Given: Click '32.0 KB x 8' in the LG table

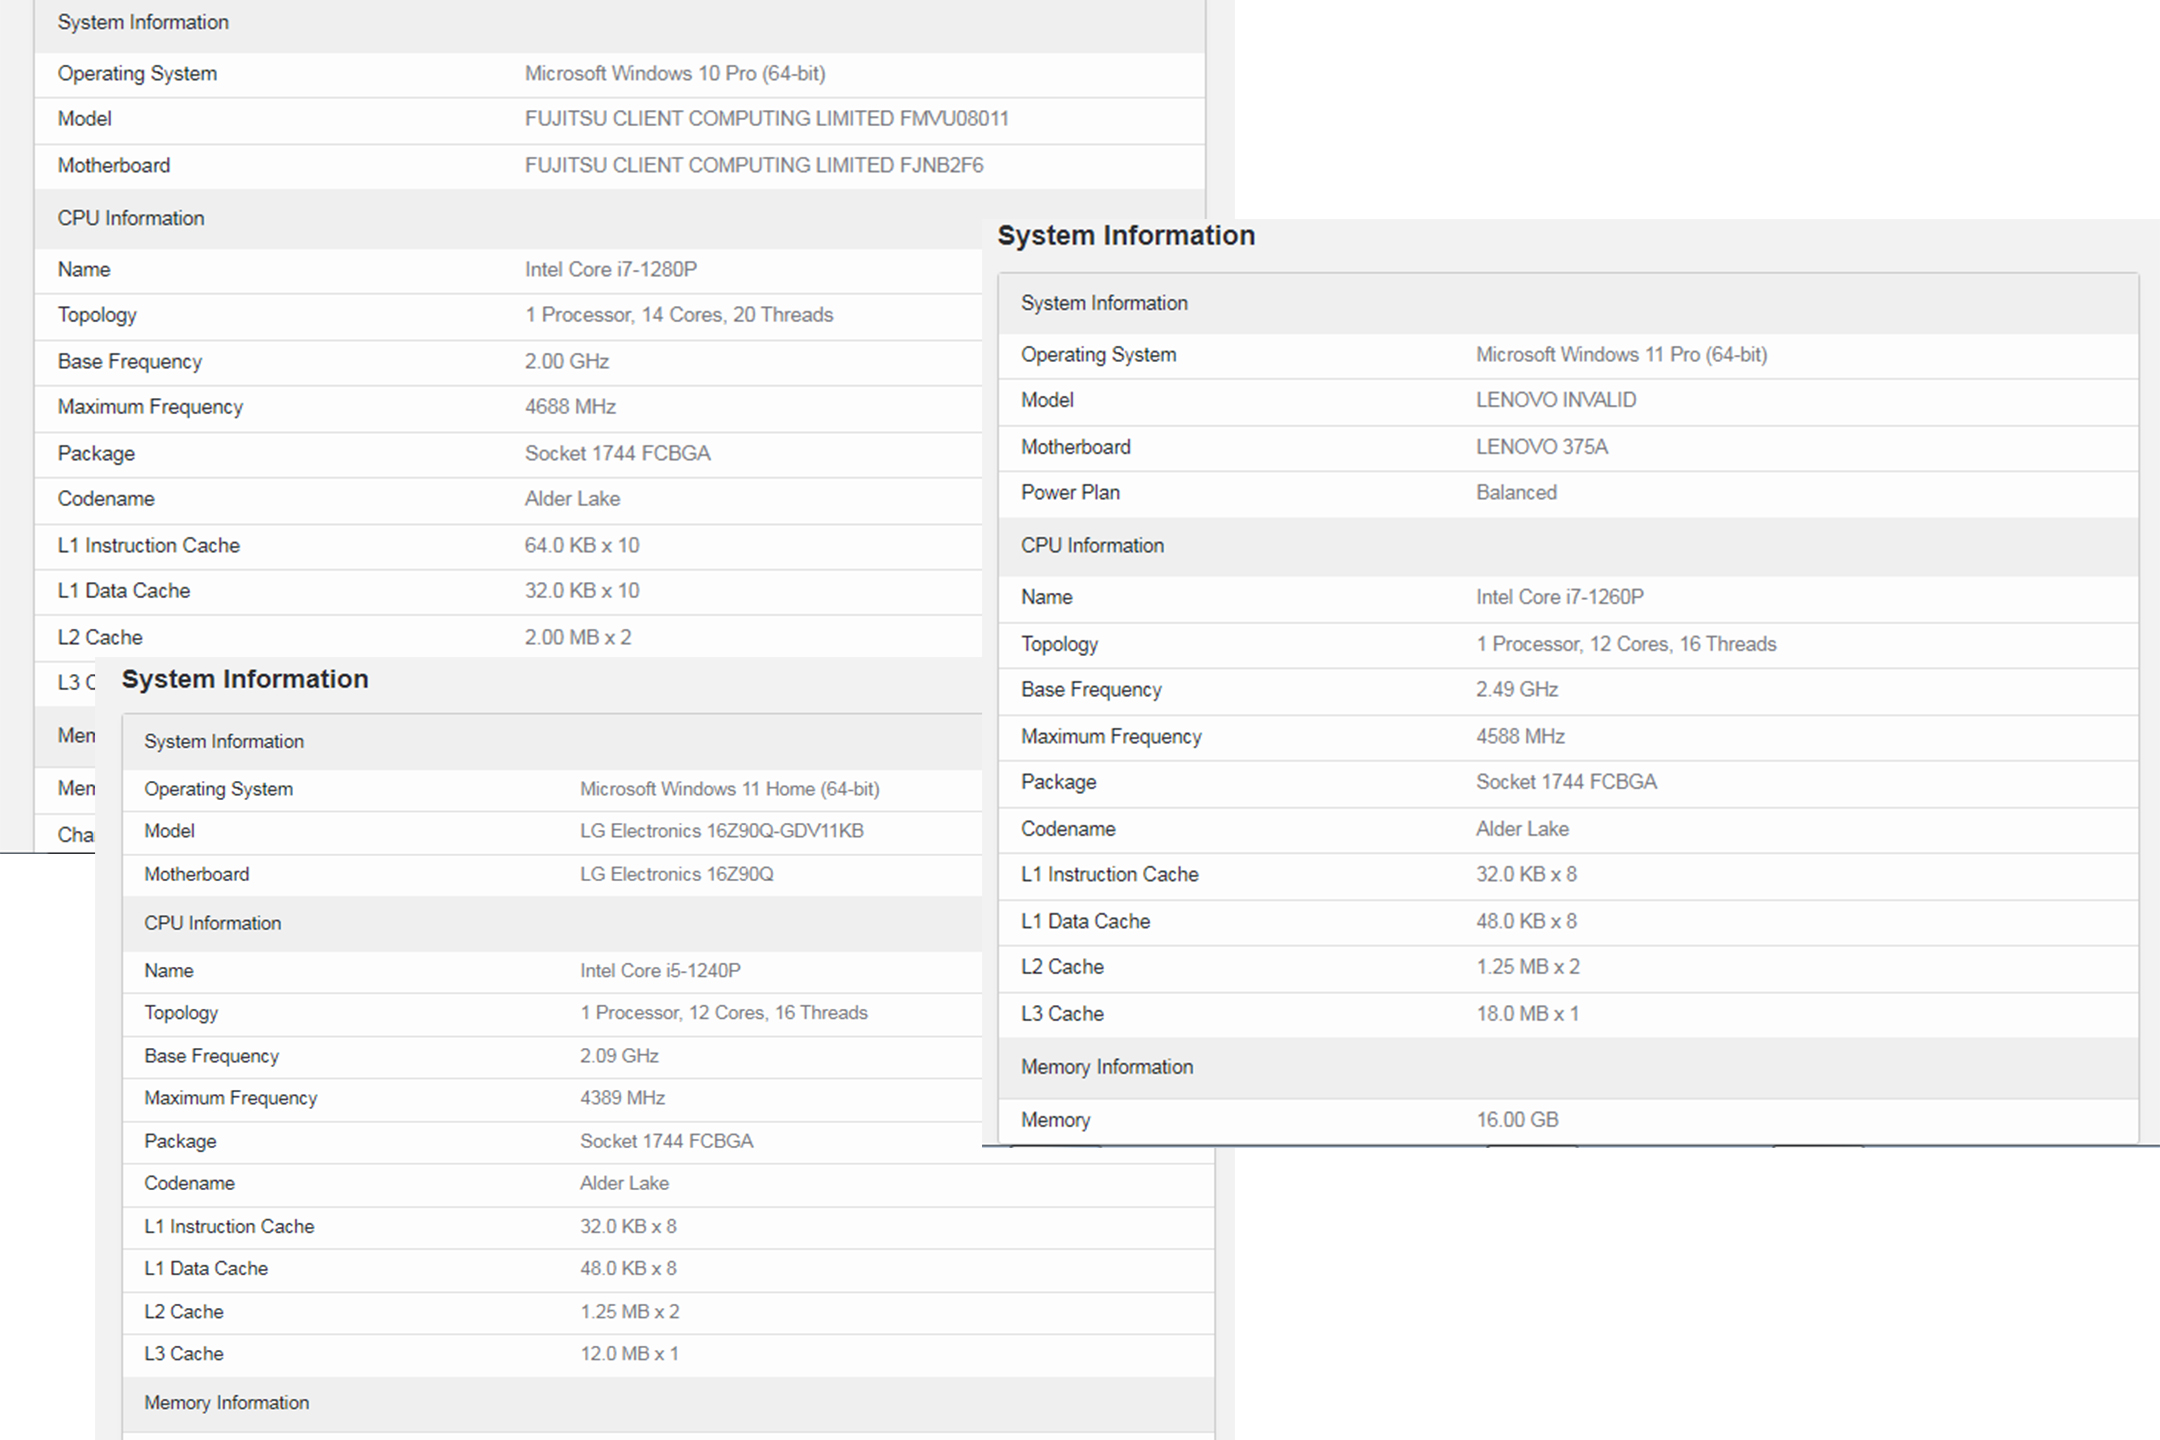Looking at the screenshot, I should pos(628,1227).
